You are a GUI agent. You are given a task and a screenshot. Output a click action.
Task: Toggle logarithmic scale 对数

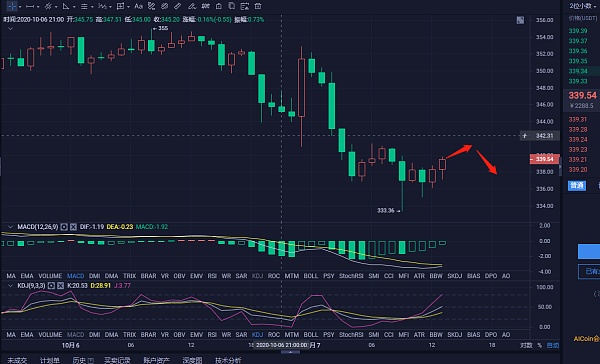pyautogui.click(x=526, y=345)
